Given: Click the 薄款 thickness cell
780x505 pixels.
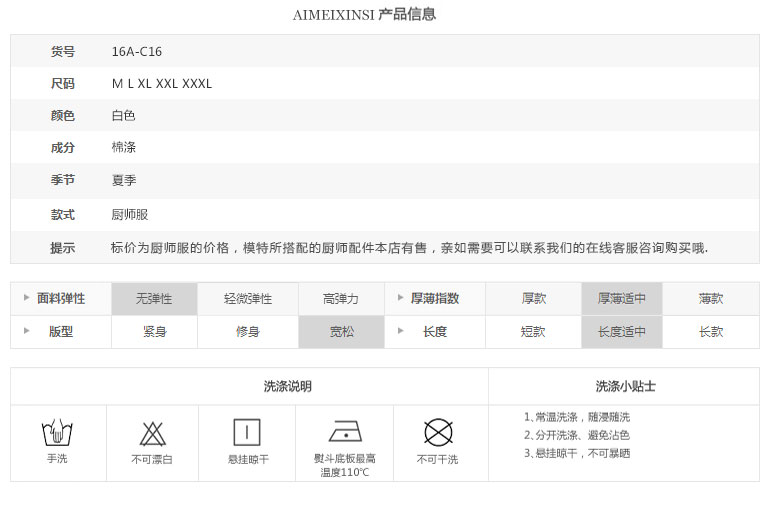Looking at the screenshot, I should tap(711, 299).
